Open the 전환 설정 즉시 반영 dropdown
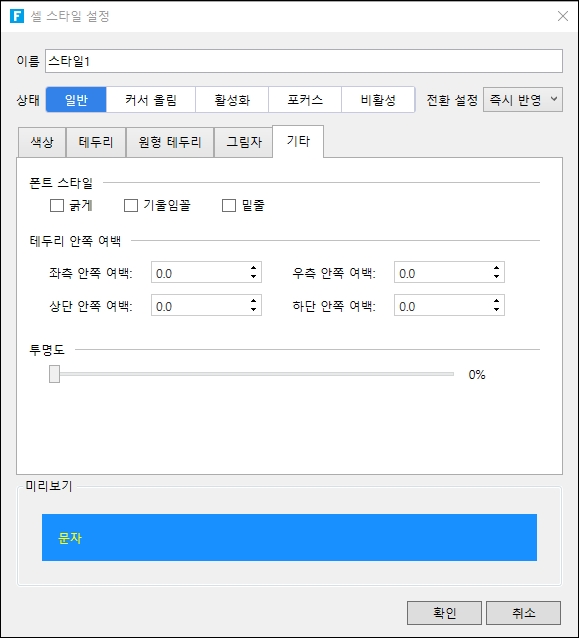Screen dimensions: 579x638 pyautogui.click(x=523, y=99)
